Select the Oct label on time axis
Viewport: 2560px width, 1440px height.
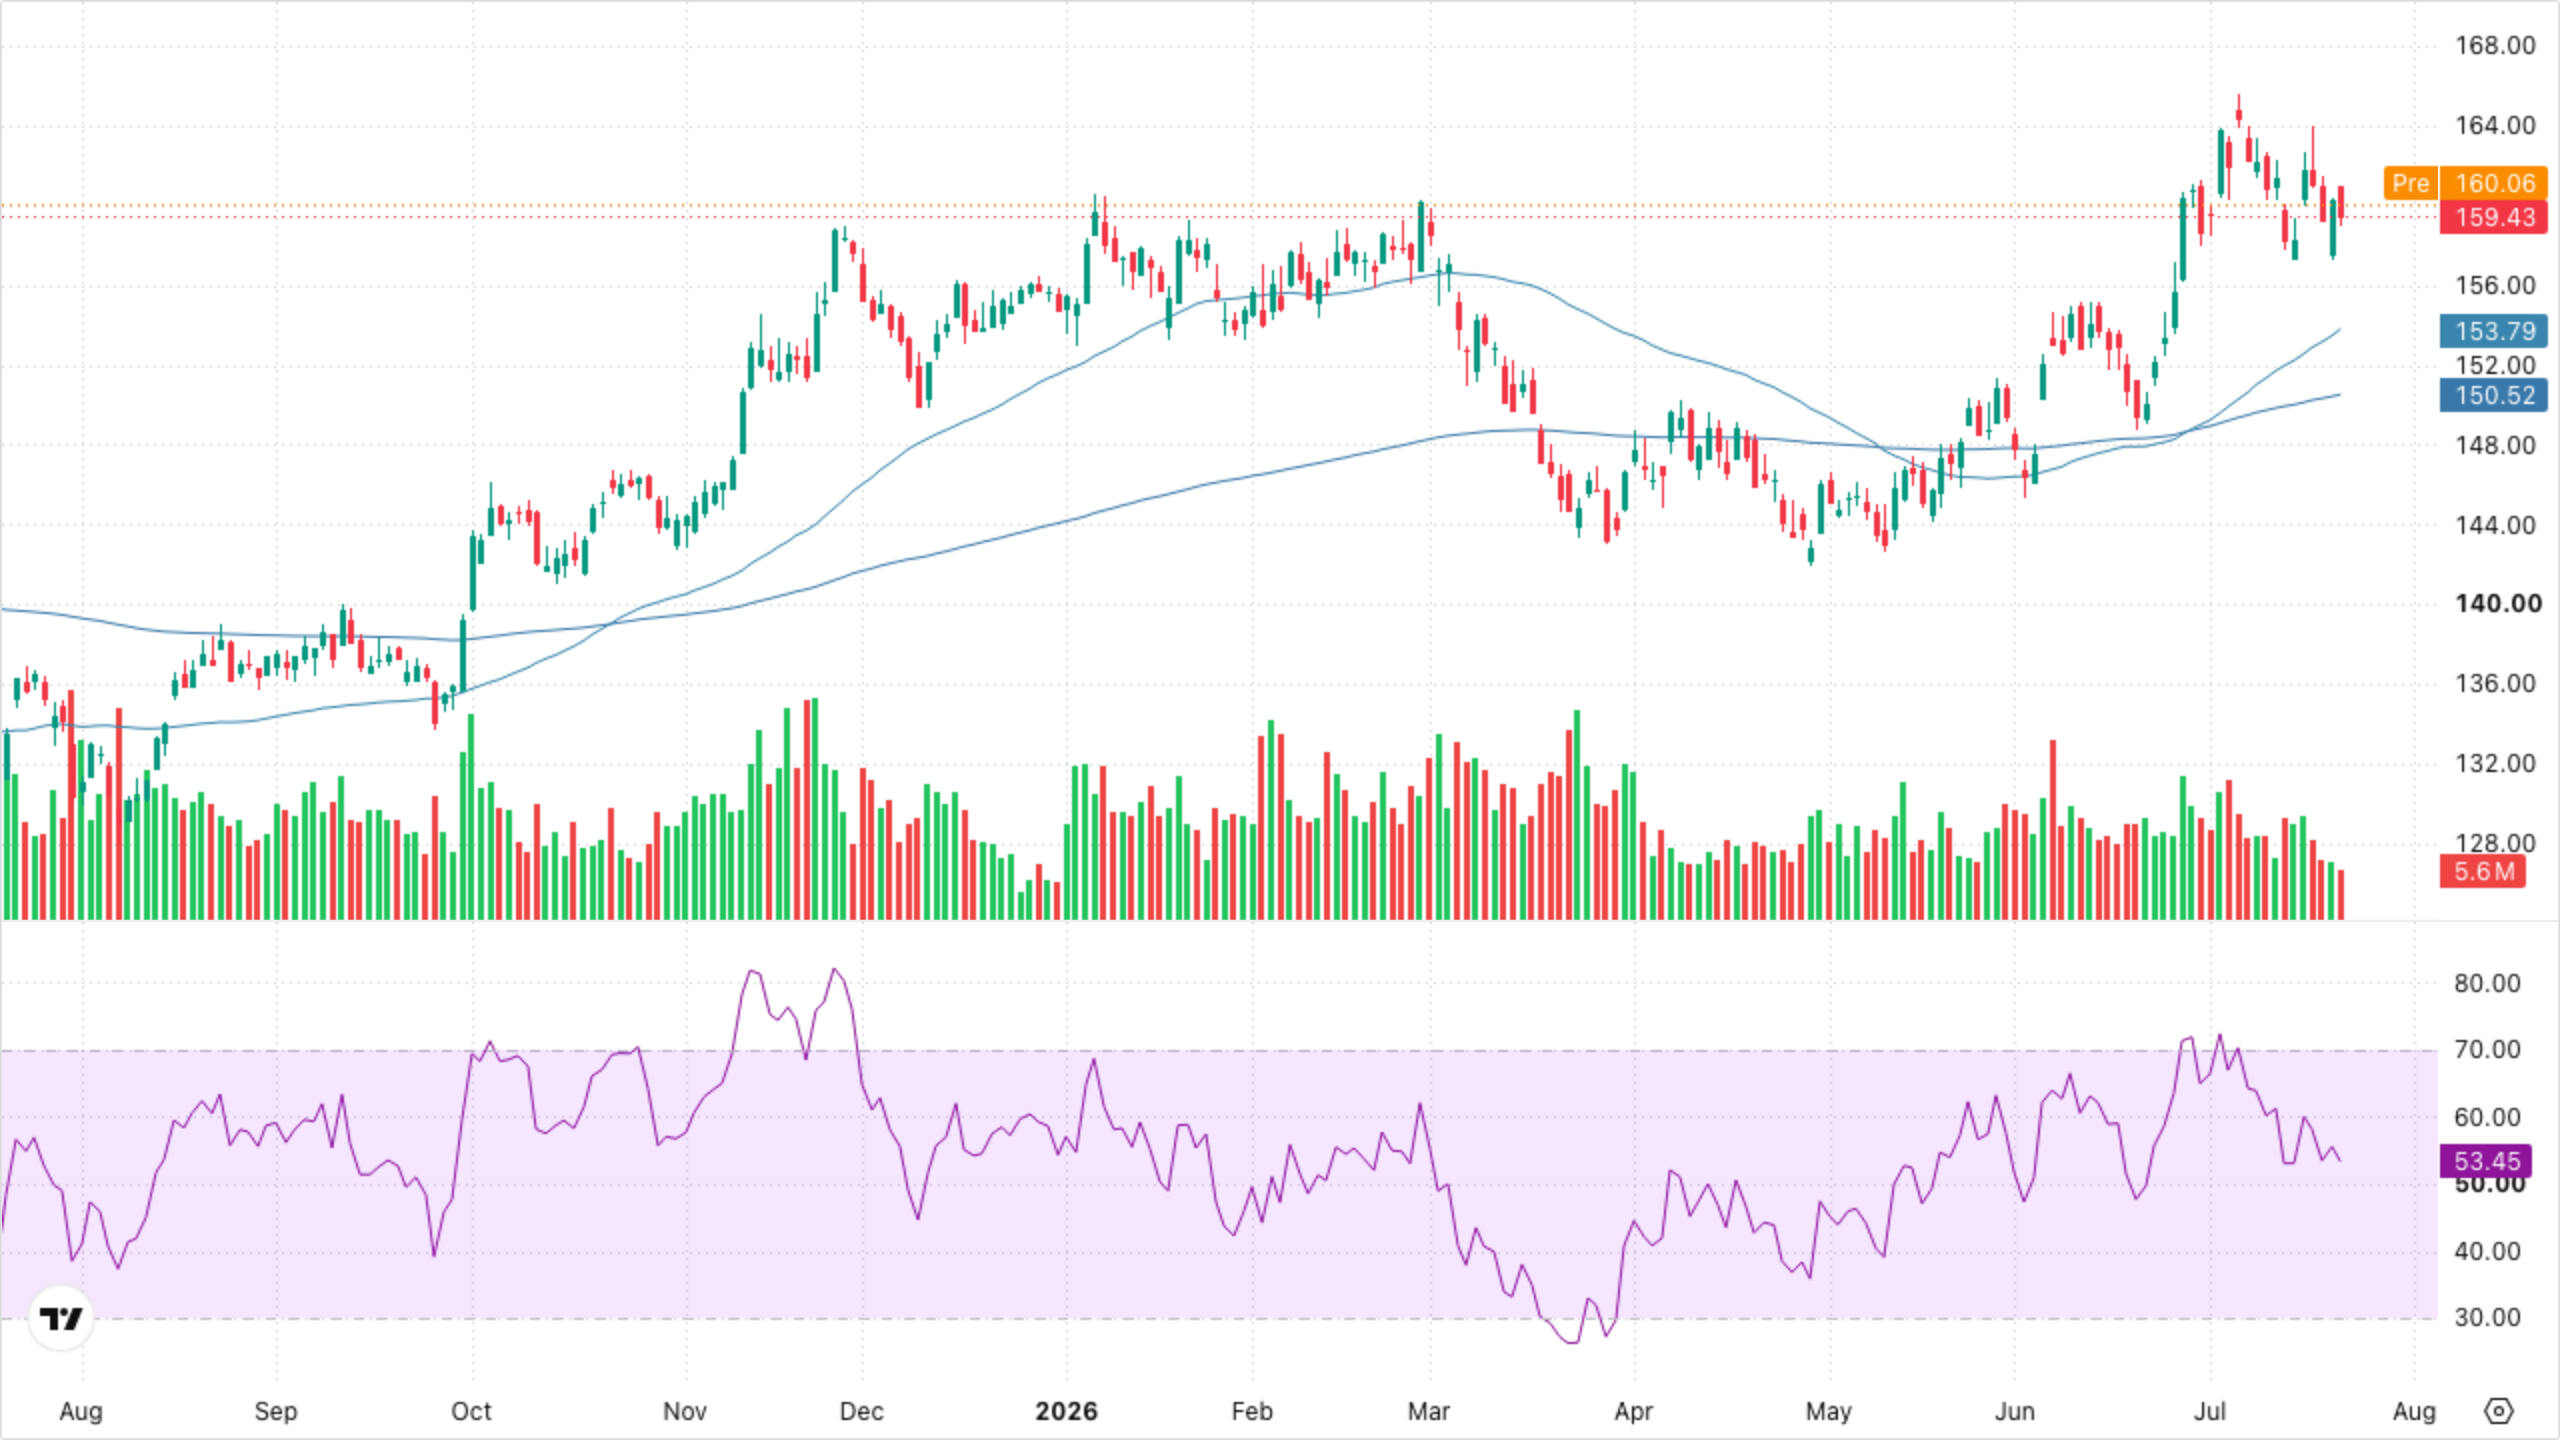click(x=471, y=1411)
